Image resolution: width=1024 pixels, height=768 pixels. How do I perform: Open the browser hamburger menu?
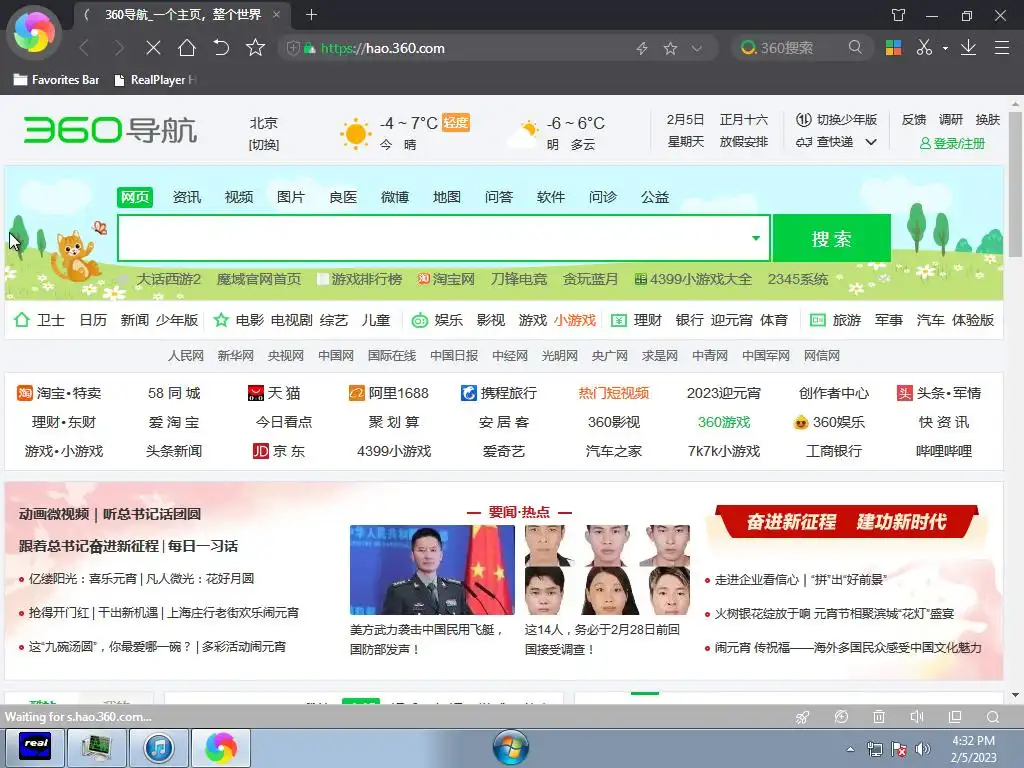click(1001, 48)
